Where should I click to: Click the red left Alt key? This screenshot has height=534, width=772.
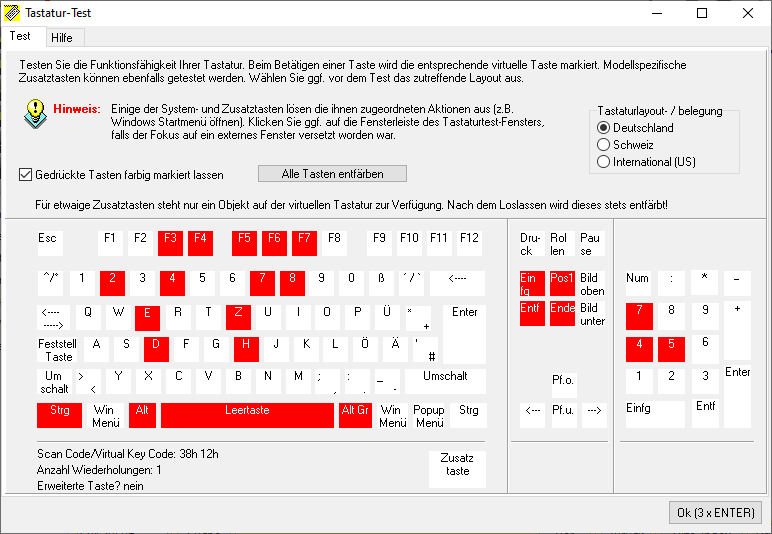[x=142, y=415]
